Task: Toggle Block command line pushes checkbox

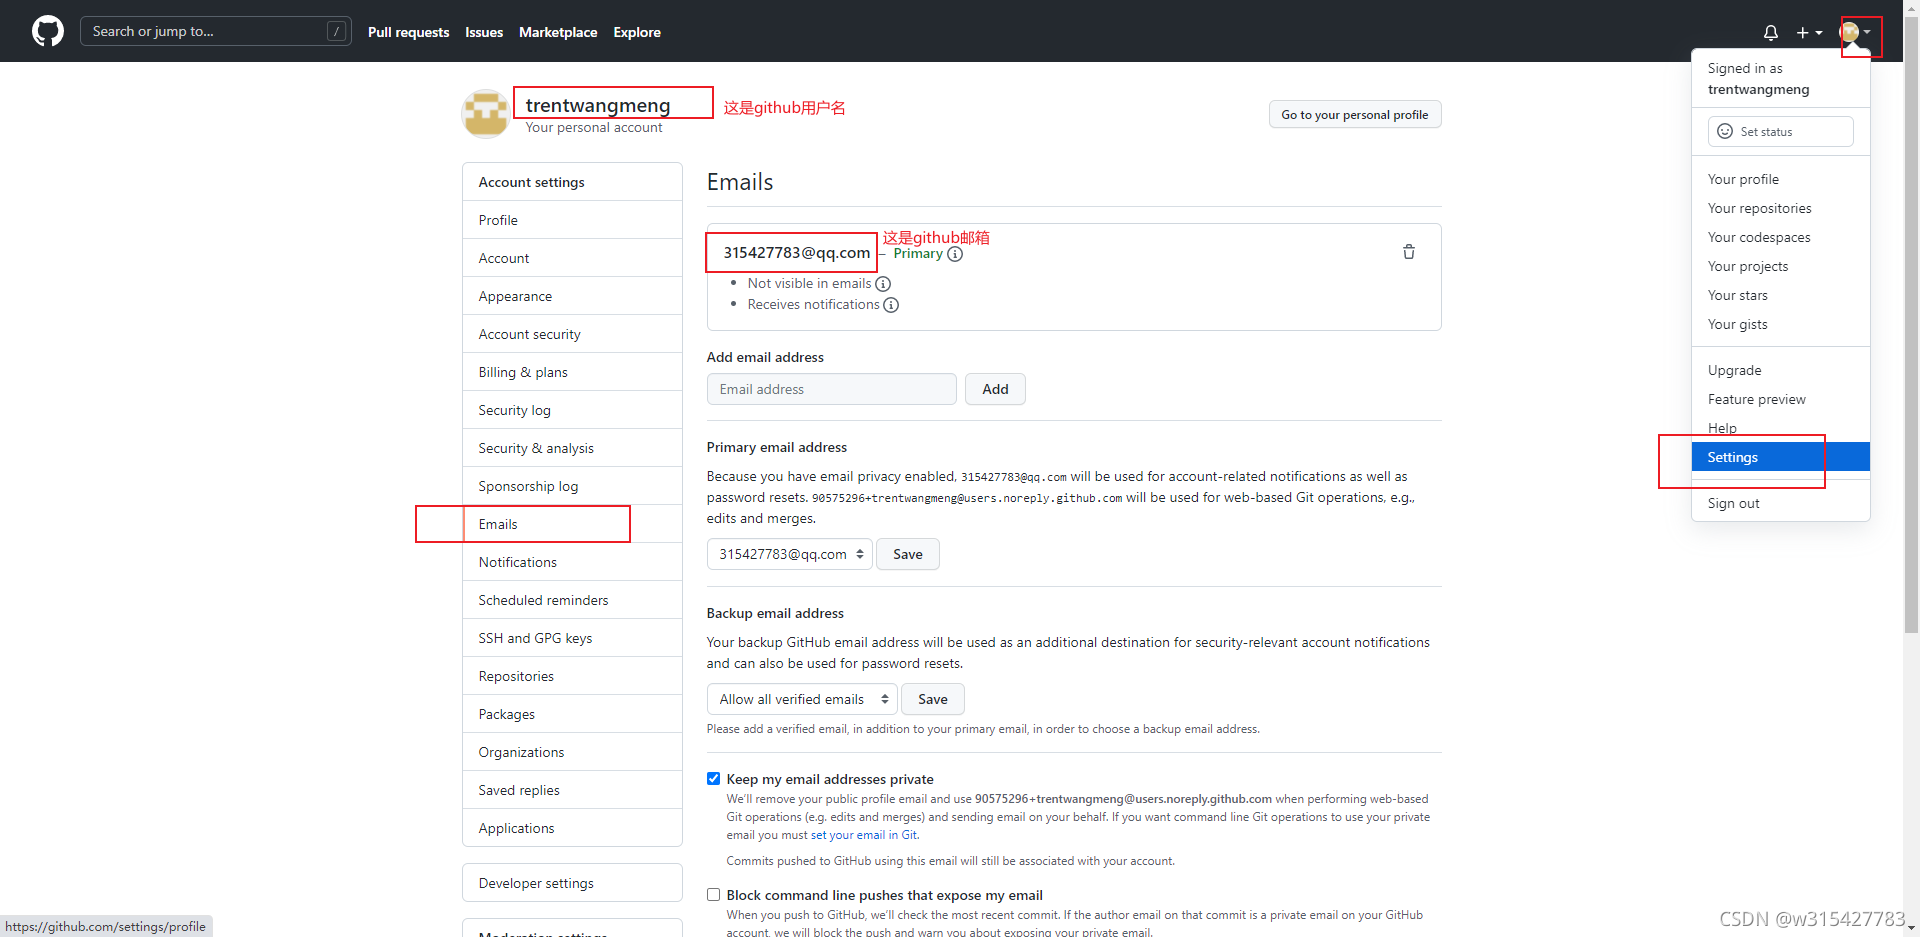Action: click(x=713, y=895)
